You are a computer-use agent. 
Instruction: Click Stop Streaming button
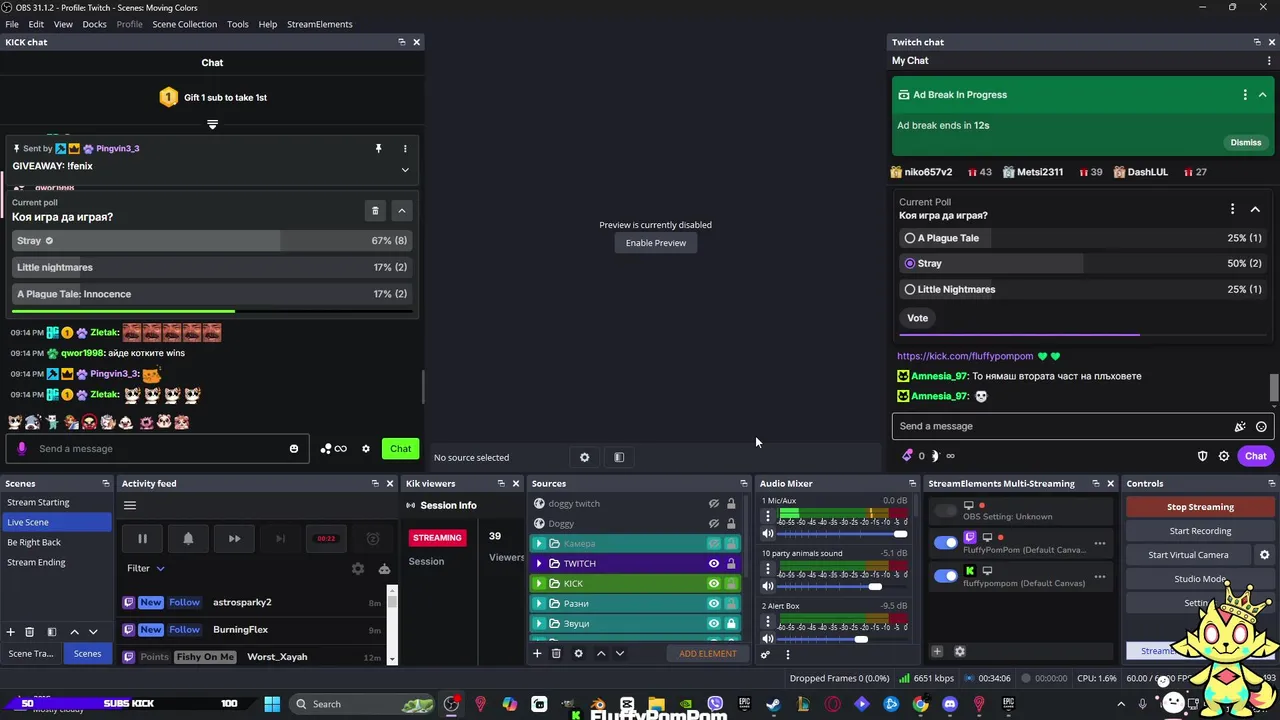[x=1200, y=507]
